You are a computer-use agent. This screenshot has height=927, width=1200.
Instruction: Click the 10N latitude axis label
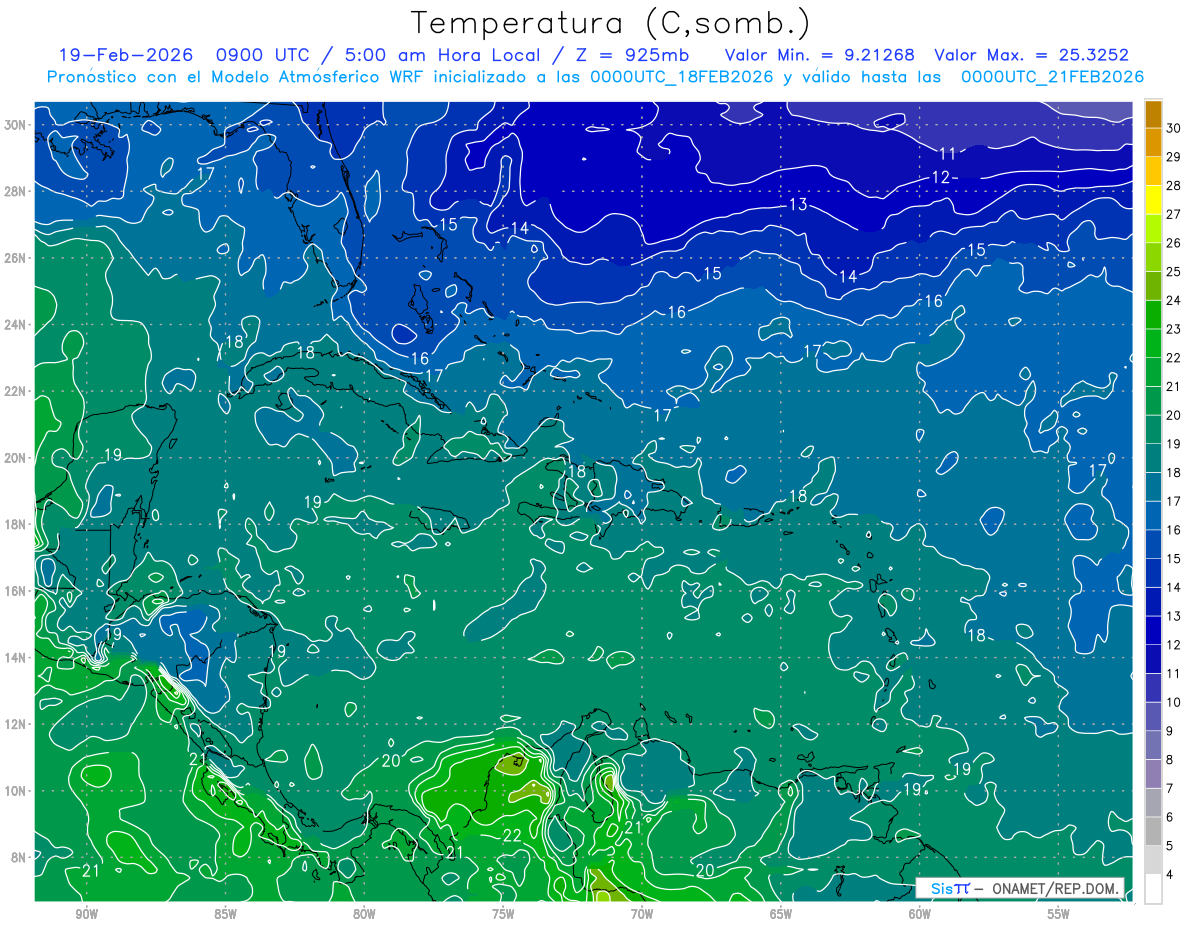(x=16, y=790)
